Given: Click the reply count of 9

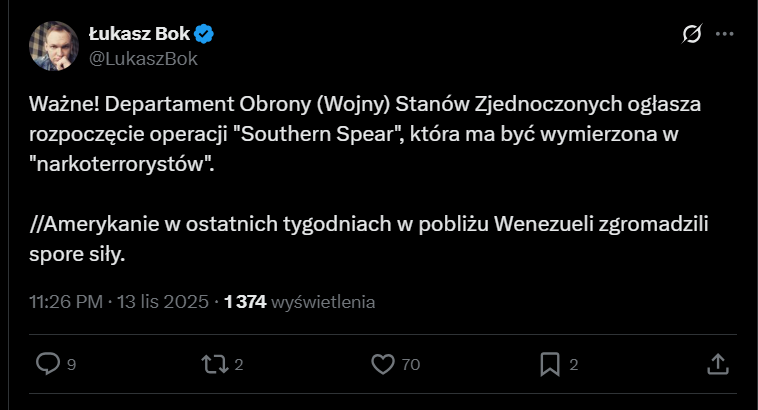Looking at the screenshot, I should point(71,365).
